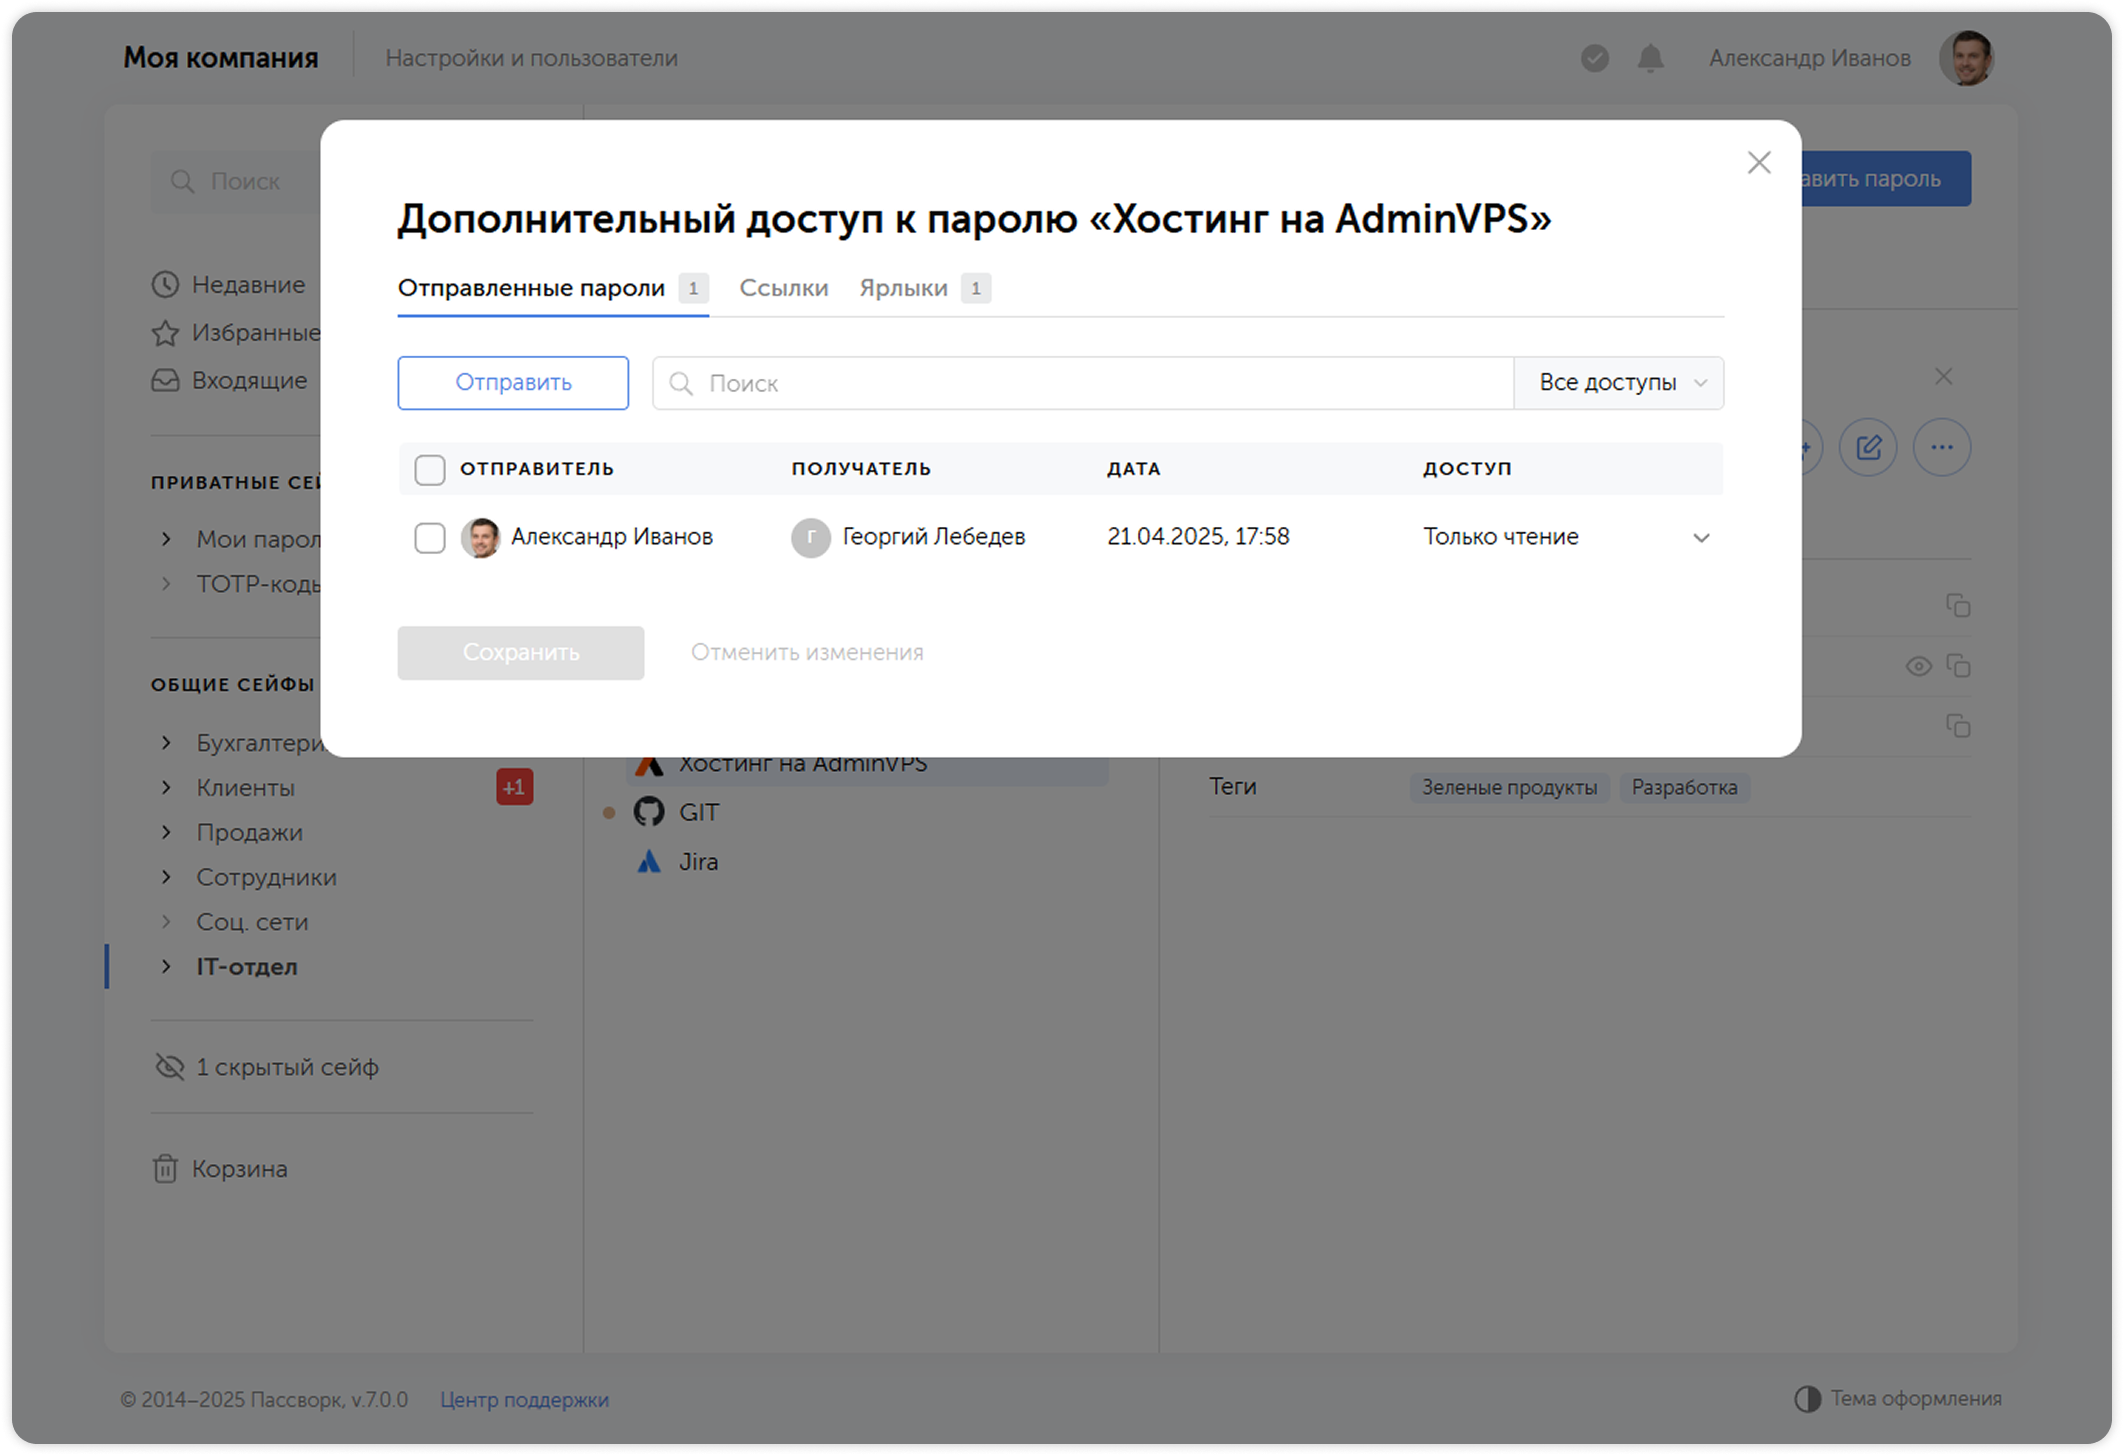The image size is (2124, 1456).
Task: Click Георгий Лебедев recipient avatar
Action: tap(811, 538)
